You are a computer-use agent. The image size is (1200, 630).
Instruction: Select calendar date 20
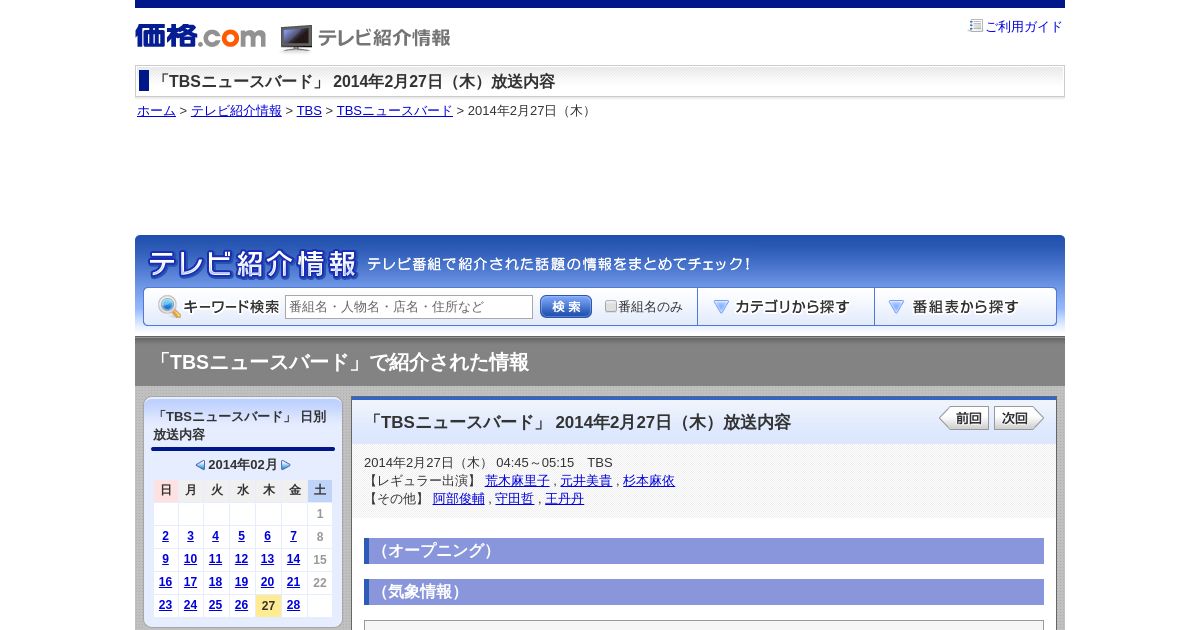point(267,582)
